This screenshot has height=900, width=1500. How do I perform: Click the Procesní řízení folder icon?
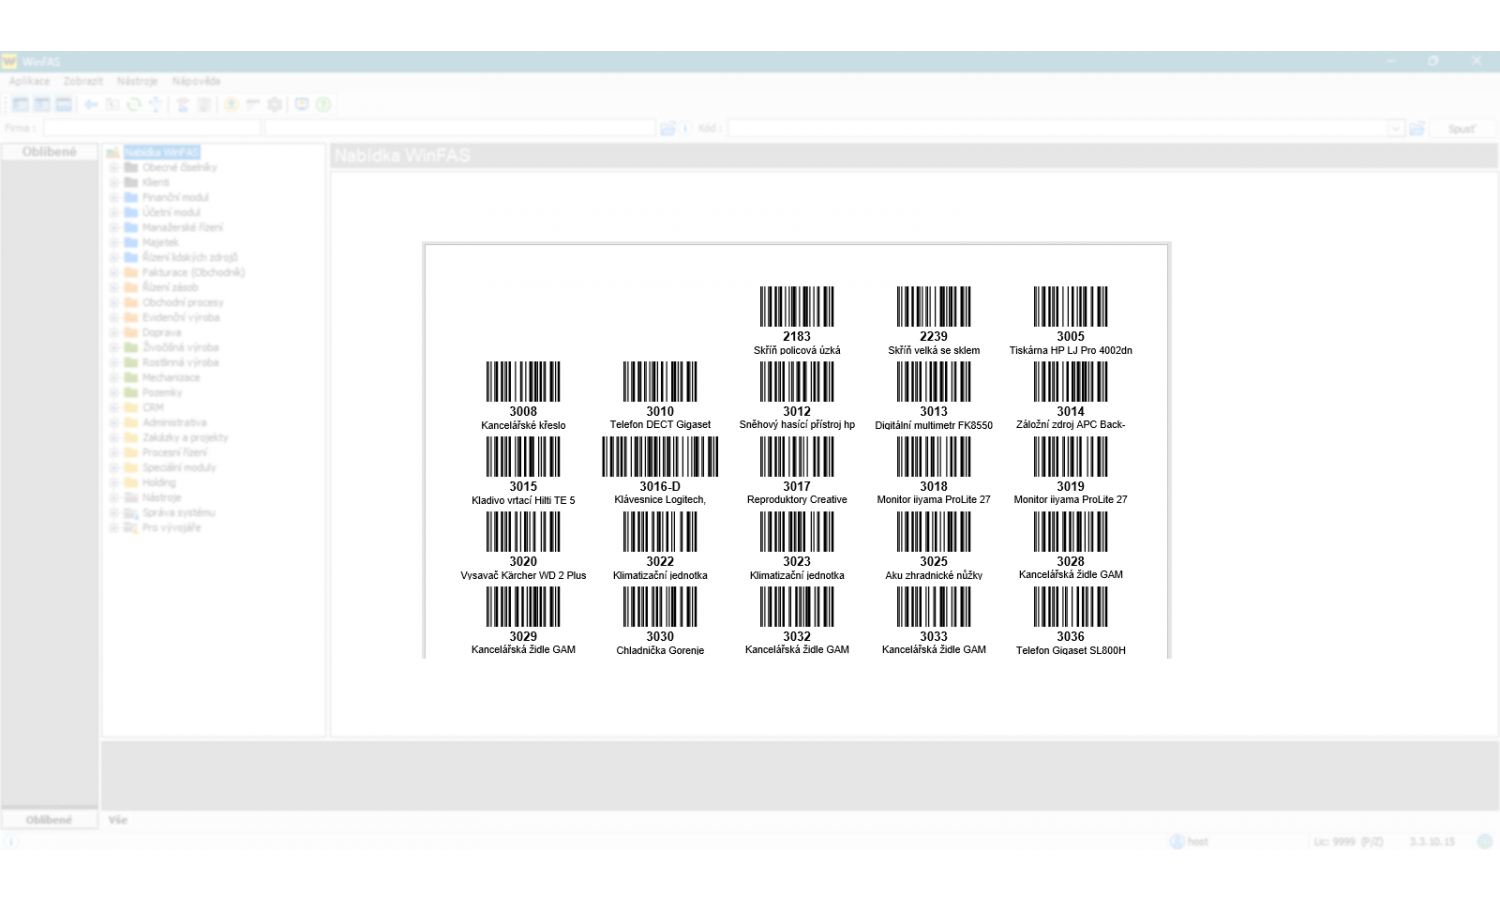pyautogui.click(x=130, y=452)
